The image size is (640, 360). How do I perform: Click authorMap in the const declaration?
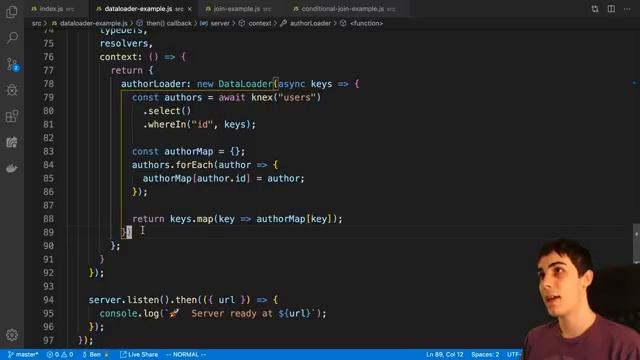pyautogui.click(x=189, y=151)
